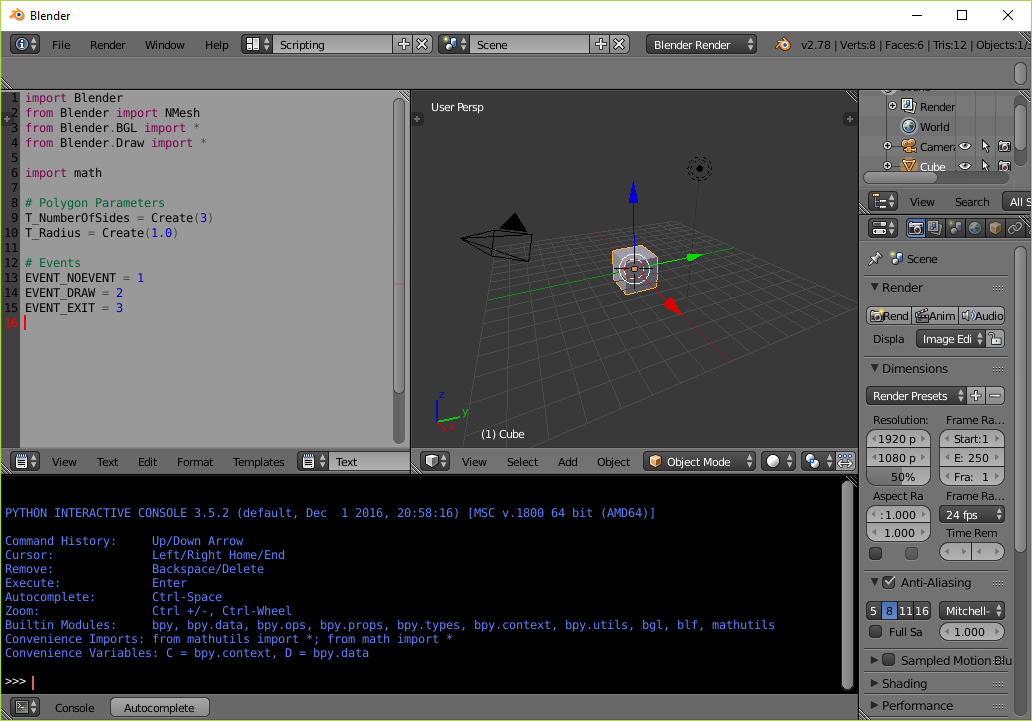This screenshot has height=721, width=1032.
Task: Click the Cube's camera renderability icon in outliner
Action: (x=1005, y=166)
